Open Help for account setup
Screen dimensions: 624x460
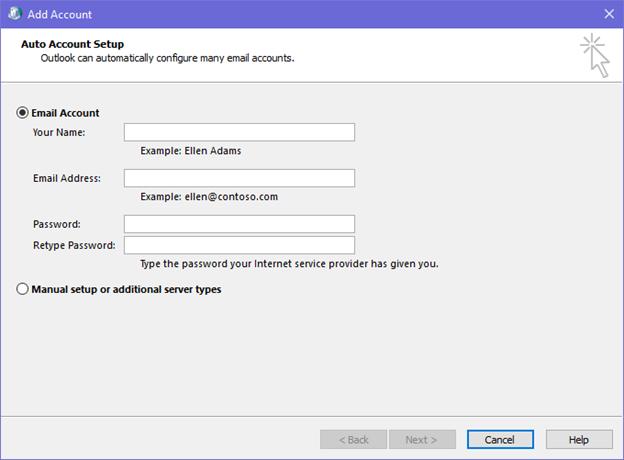click(x=579, y=440)
